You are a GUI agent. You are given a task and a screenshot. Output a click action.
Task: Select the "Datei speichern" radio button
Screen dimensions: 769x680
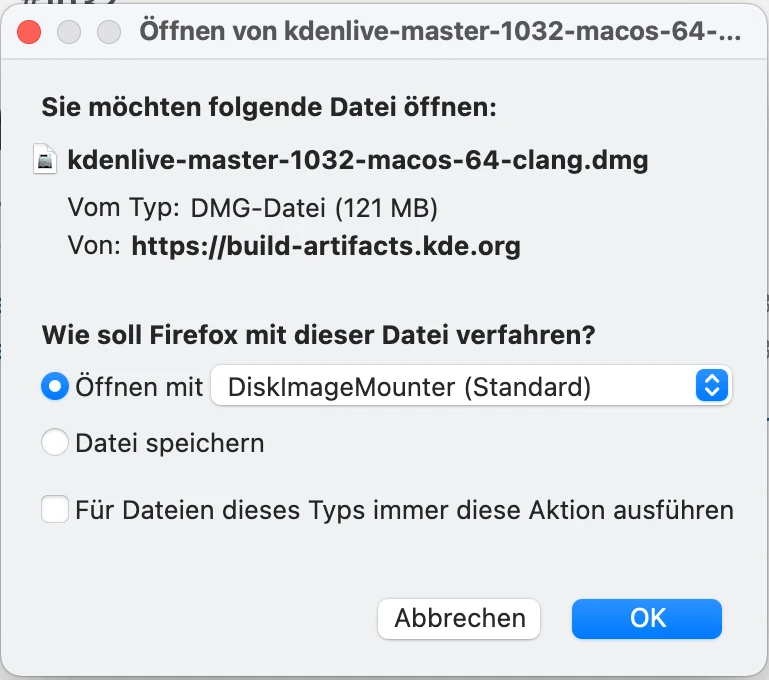[x=54, y=442]
